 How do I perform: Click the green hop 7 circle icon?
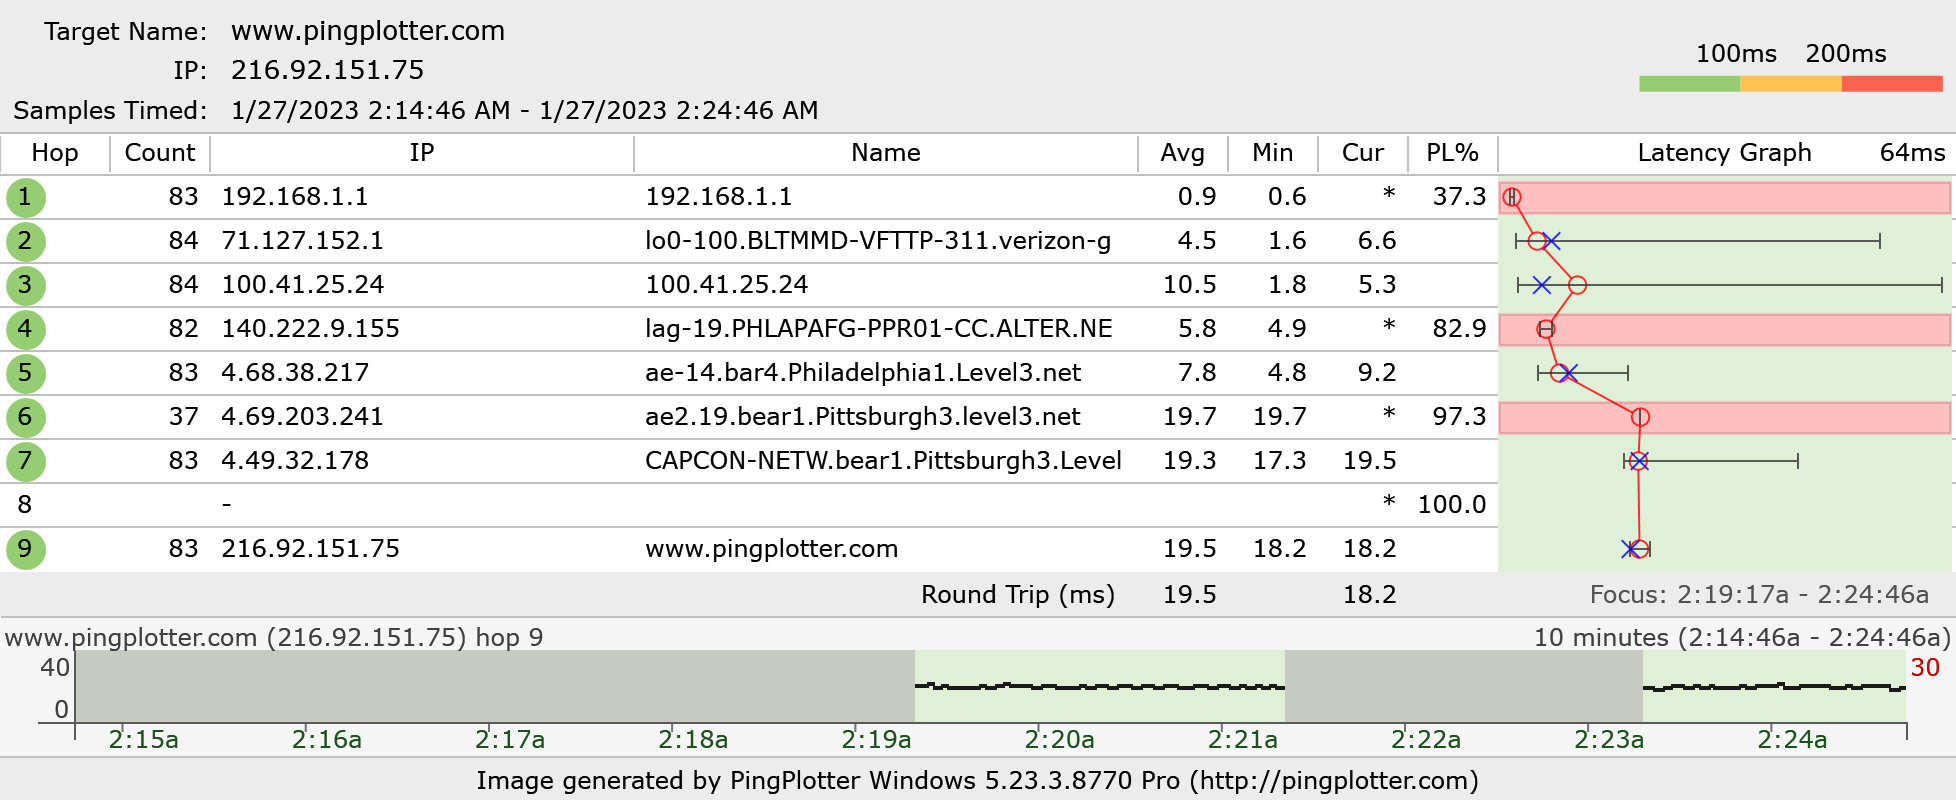(x=25, y=461)
